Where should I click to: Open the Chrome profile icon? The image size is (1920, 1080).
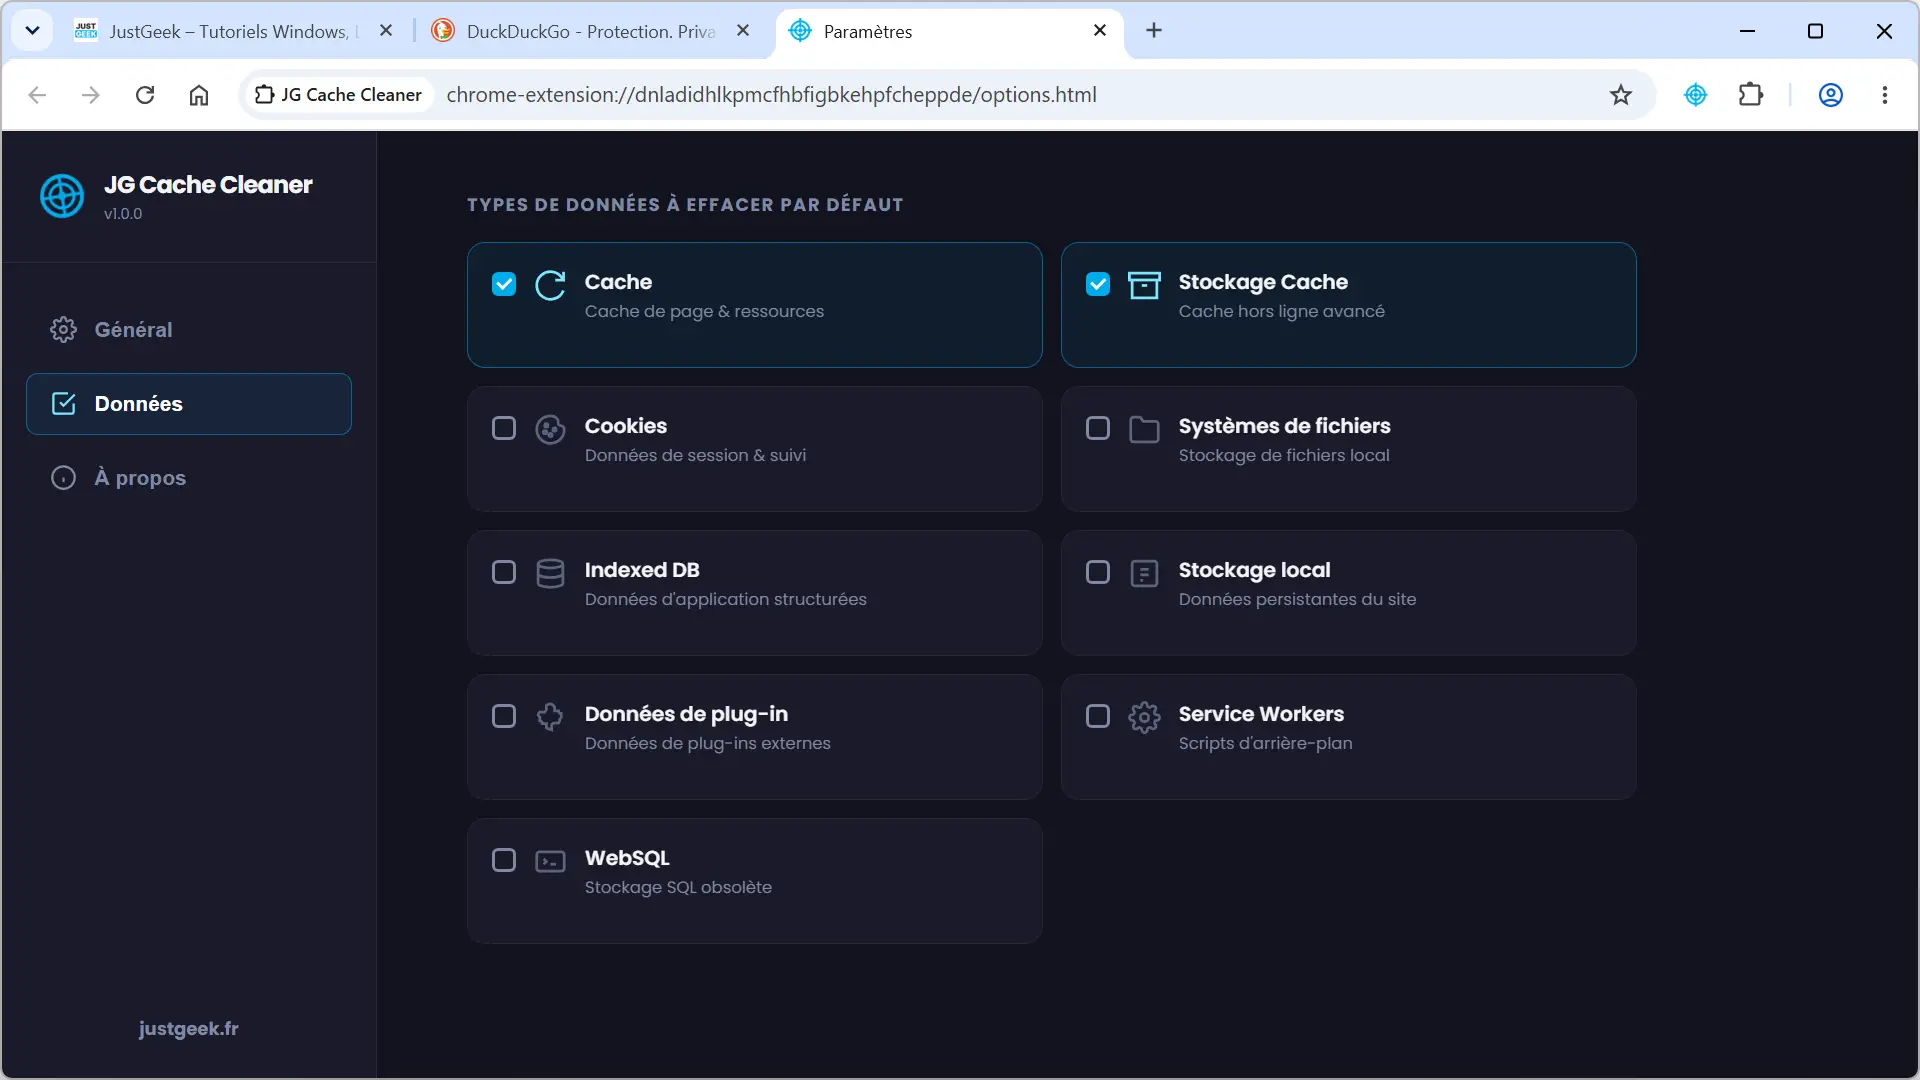(1831, 95)
